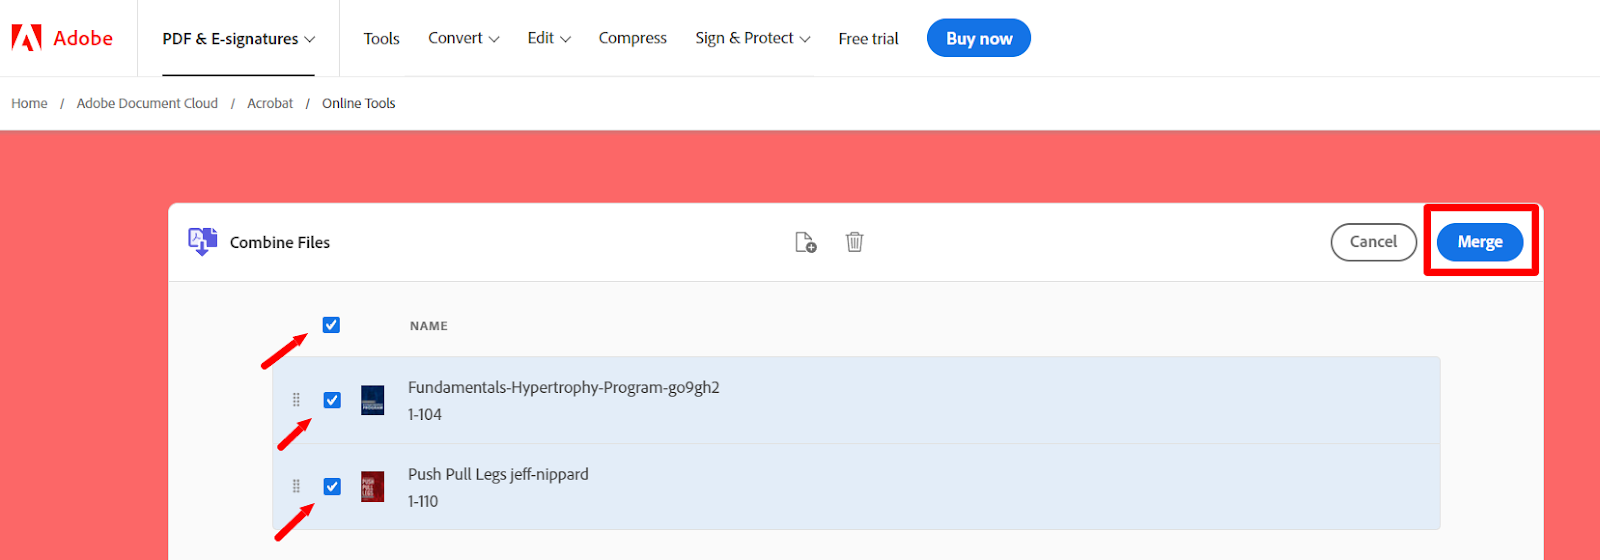This screenshot has width=1600, height=560.
Task: Uncheck the Fundamentals-Hypertrophy-Program file checkbox
Action: tap(332, 400)
